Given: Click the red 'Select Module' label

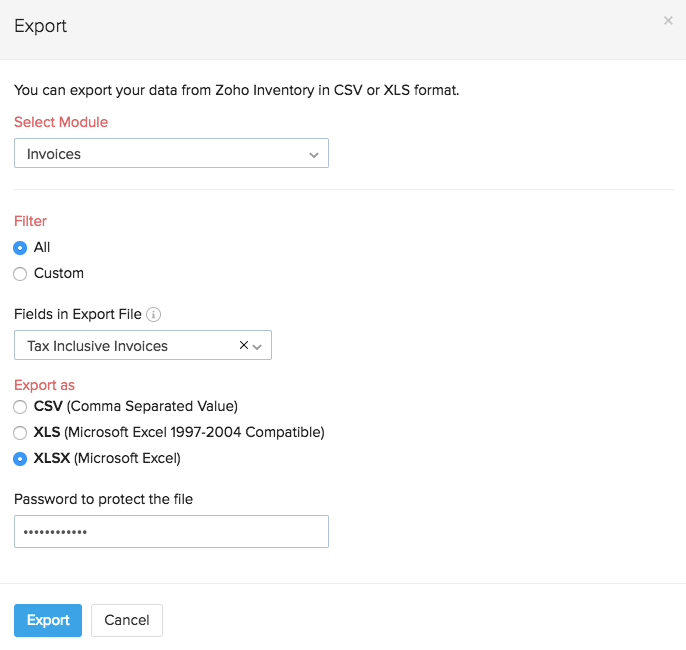Looking at the screenshot, I should [61, 122].
